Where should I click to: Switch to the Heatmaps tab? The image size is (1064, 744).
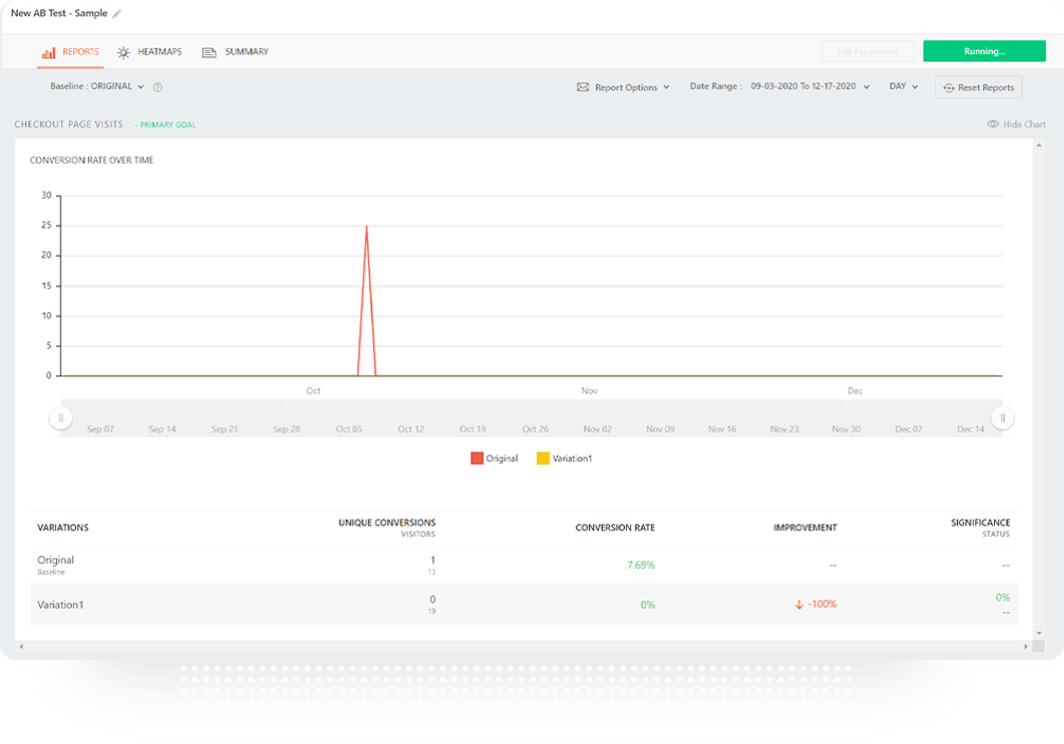[159, 52]
